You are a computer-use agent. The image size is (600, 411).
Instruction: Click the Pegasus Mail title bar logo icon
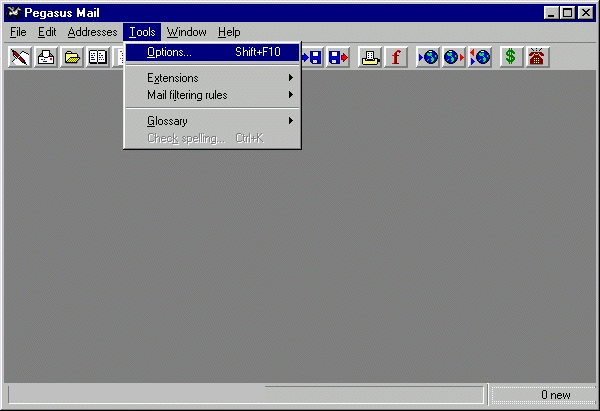click(x=14, y=13)
